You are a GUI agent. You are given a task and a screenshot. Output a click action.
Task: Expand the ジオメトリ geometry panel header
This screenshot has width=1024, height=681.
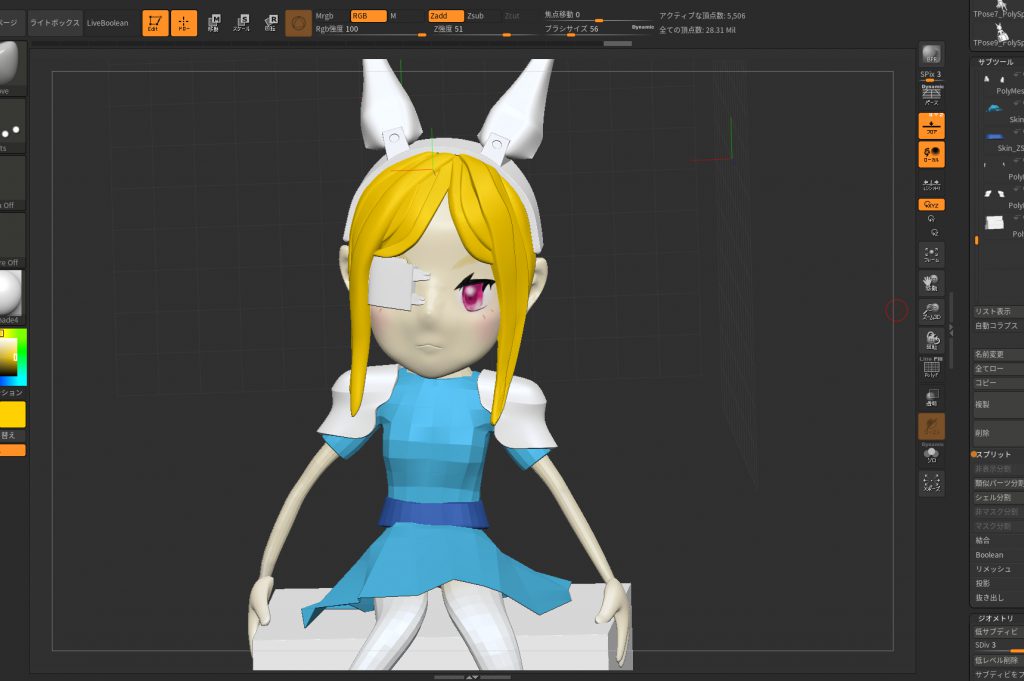tap(997, 618)
